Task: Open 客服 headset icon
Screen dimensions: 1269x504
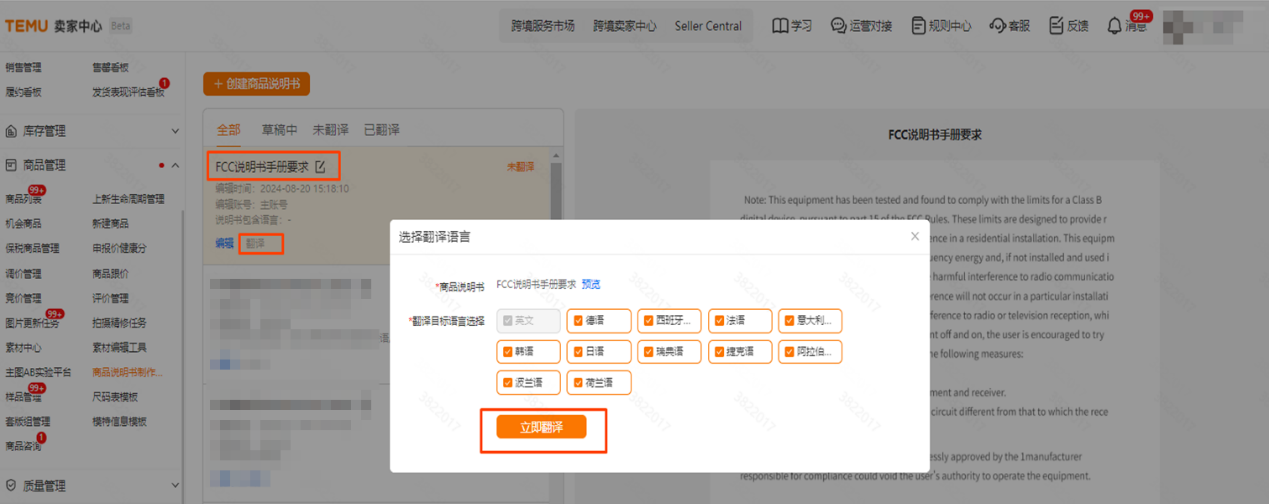Action: [997, 26]
